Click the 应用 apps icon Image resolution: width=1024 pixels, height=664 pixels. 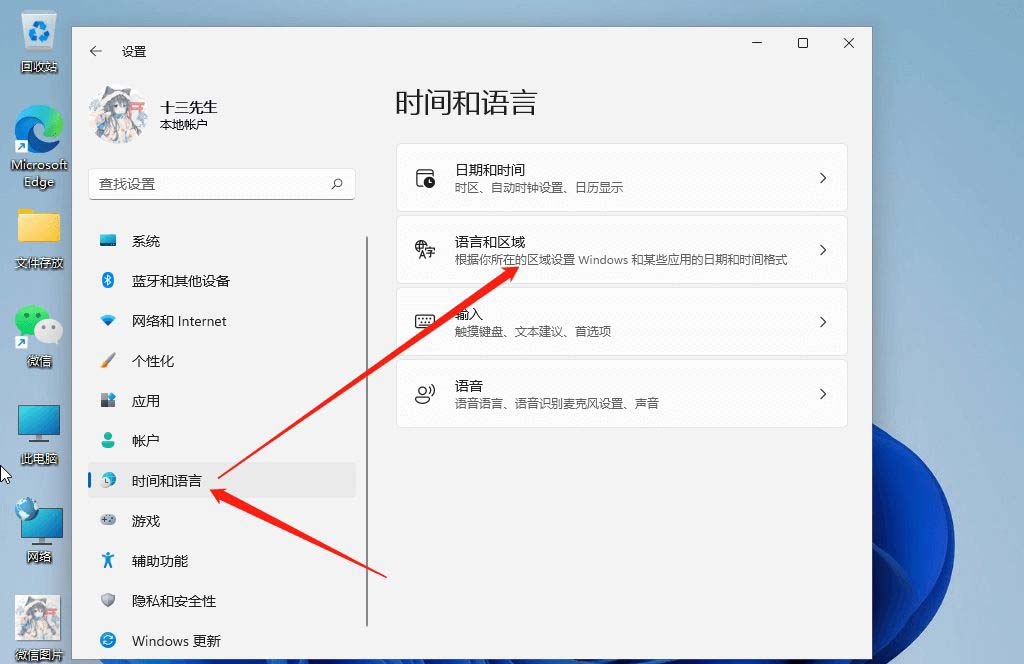point(108,400)
